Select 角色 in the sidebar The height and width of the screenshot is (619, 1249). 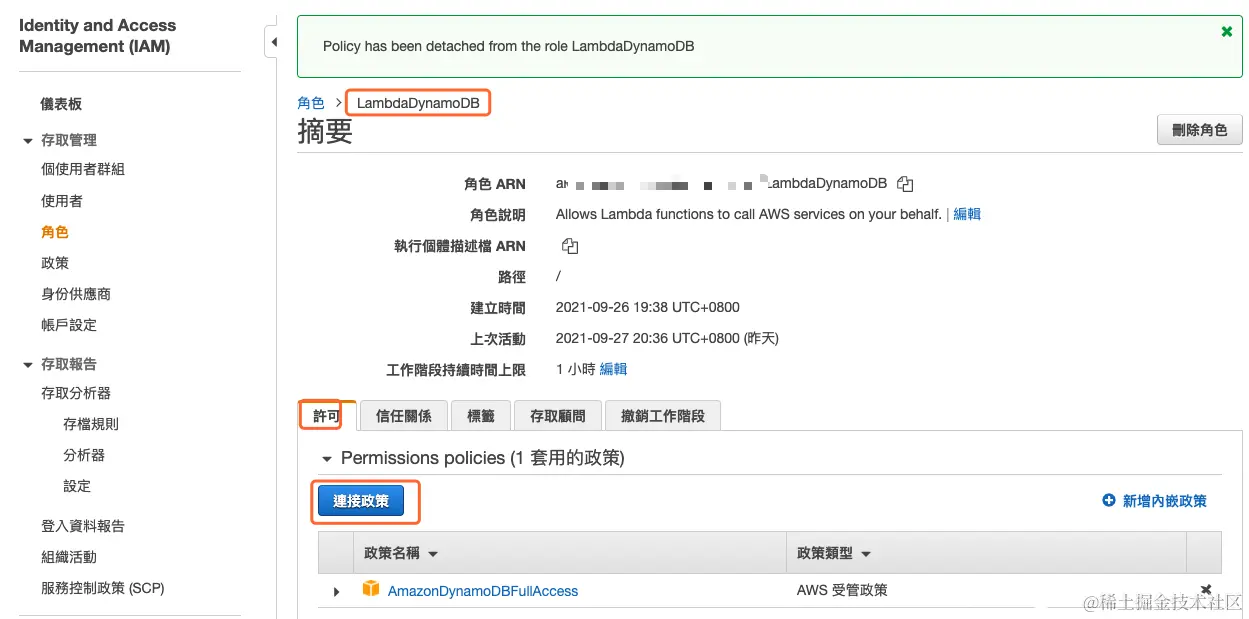(x=54, y=232)
